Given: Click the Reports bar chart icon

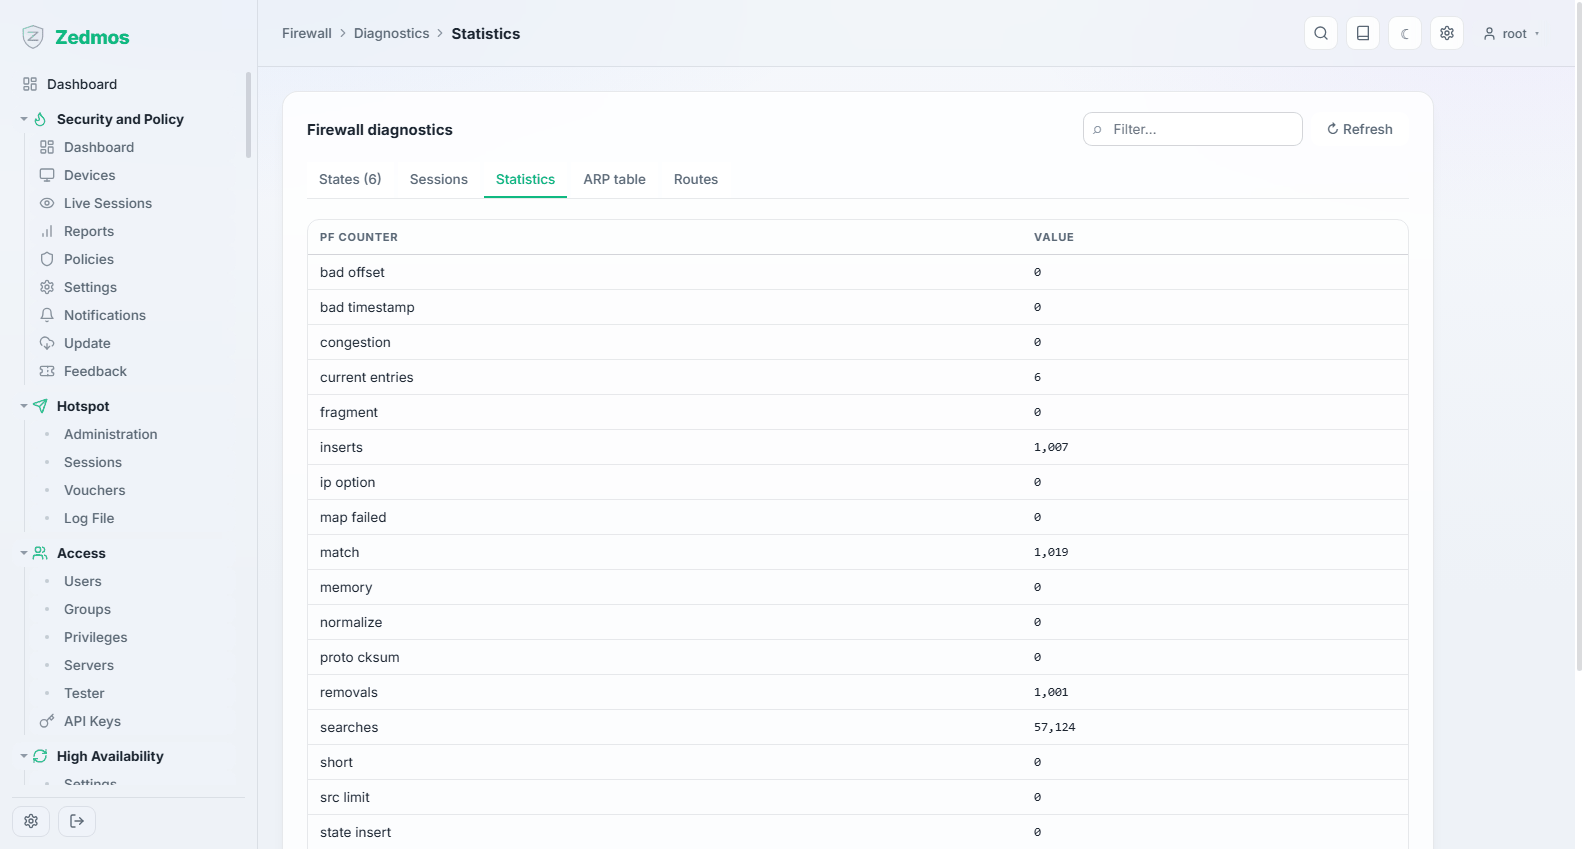Looking at the screenshot, I should [47, 231].
